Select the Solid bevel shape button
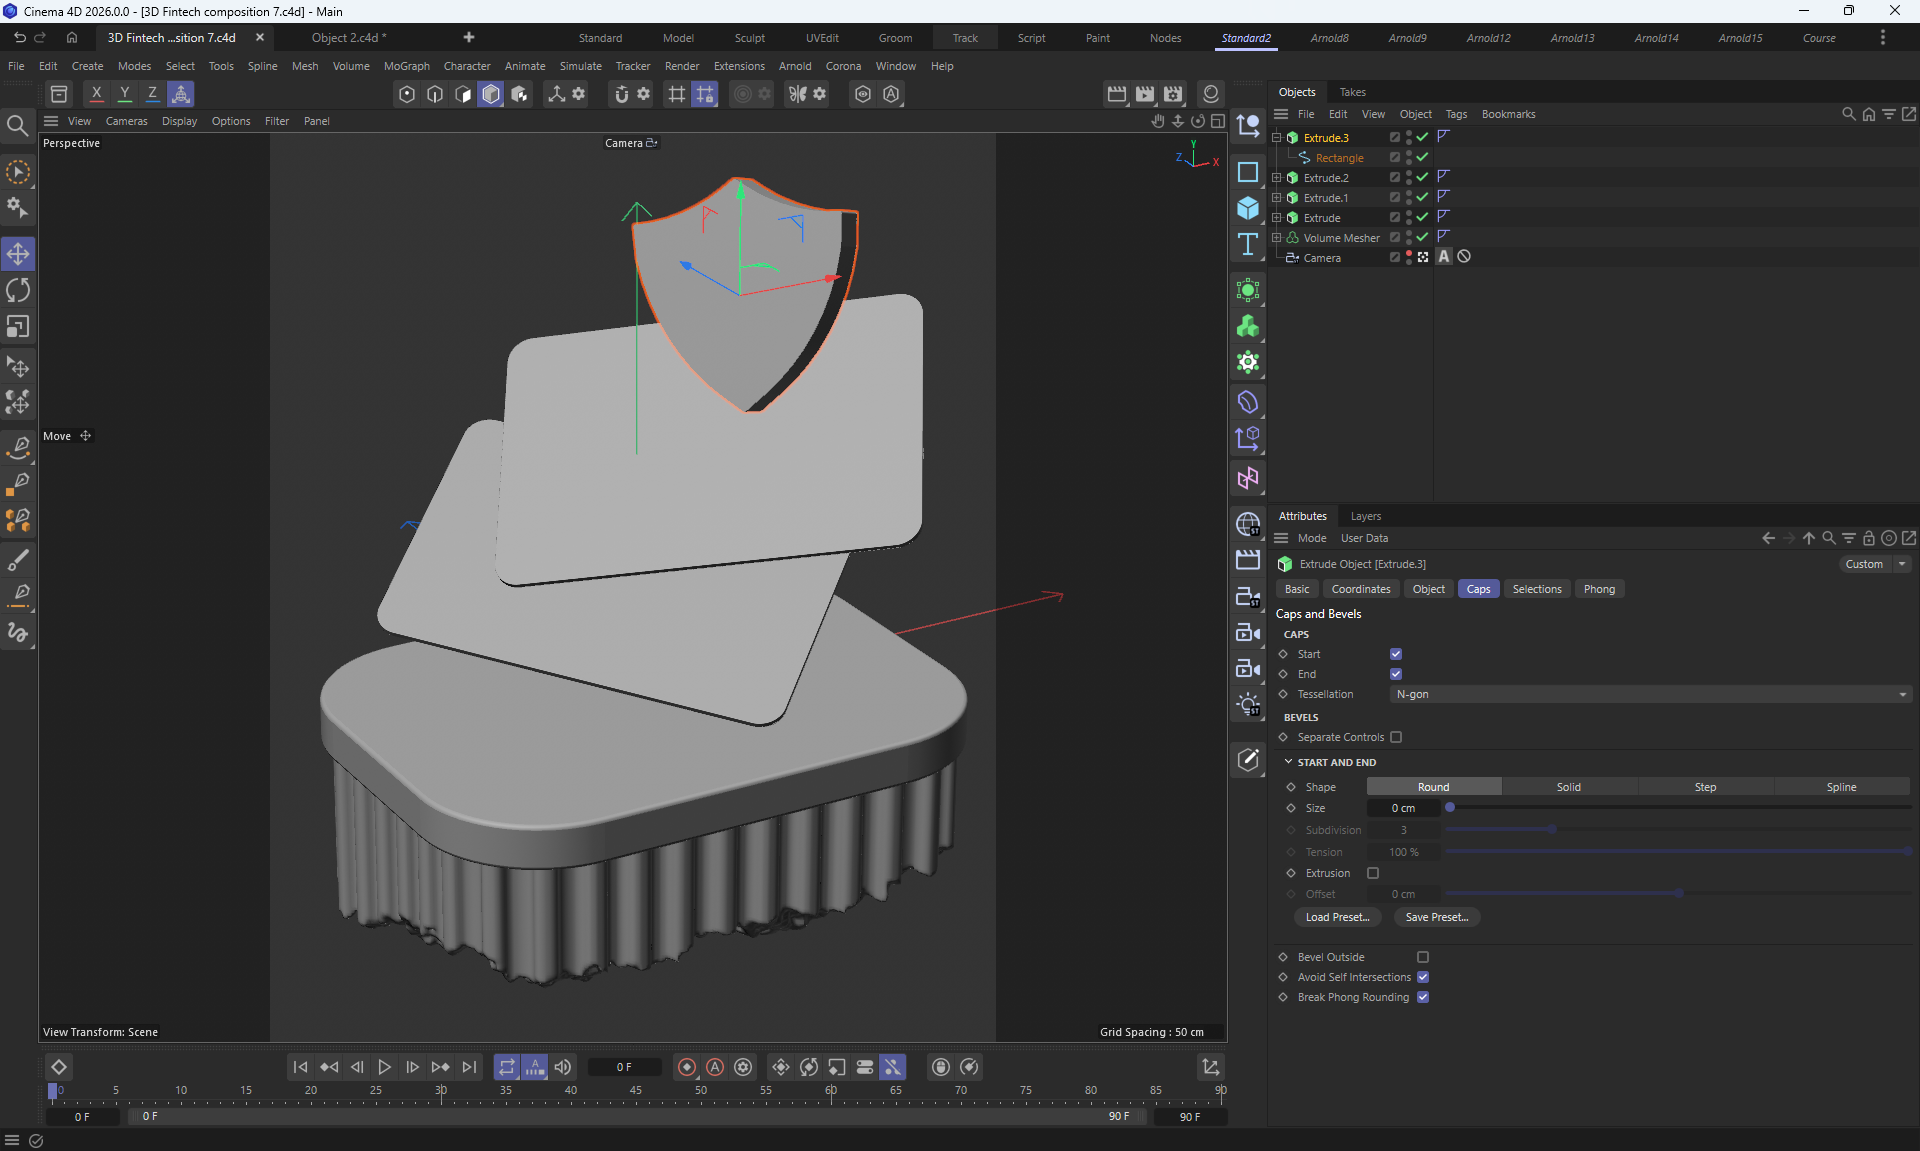The width and height of the screenshot is (1920, 1151). click(1568, 787)
